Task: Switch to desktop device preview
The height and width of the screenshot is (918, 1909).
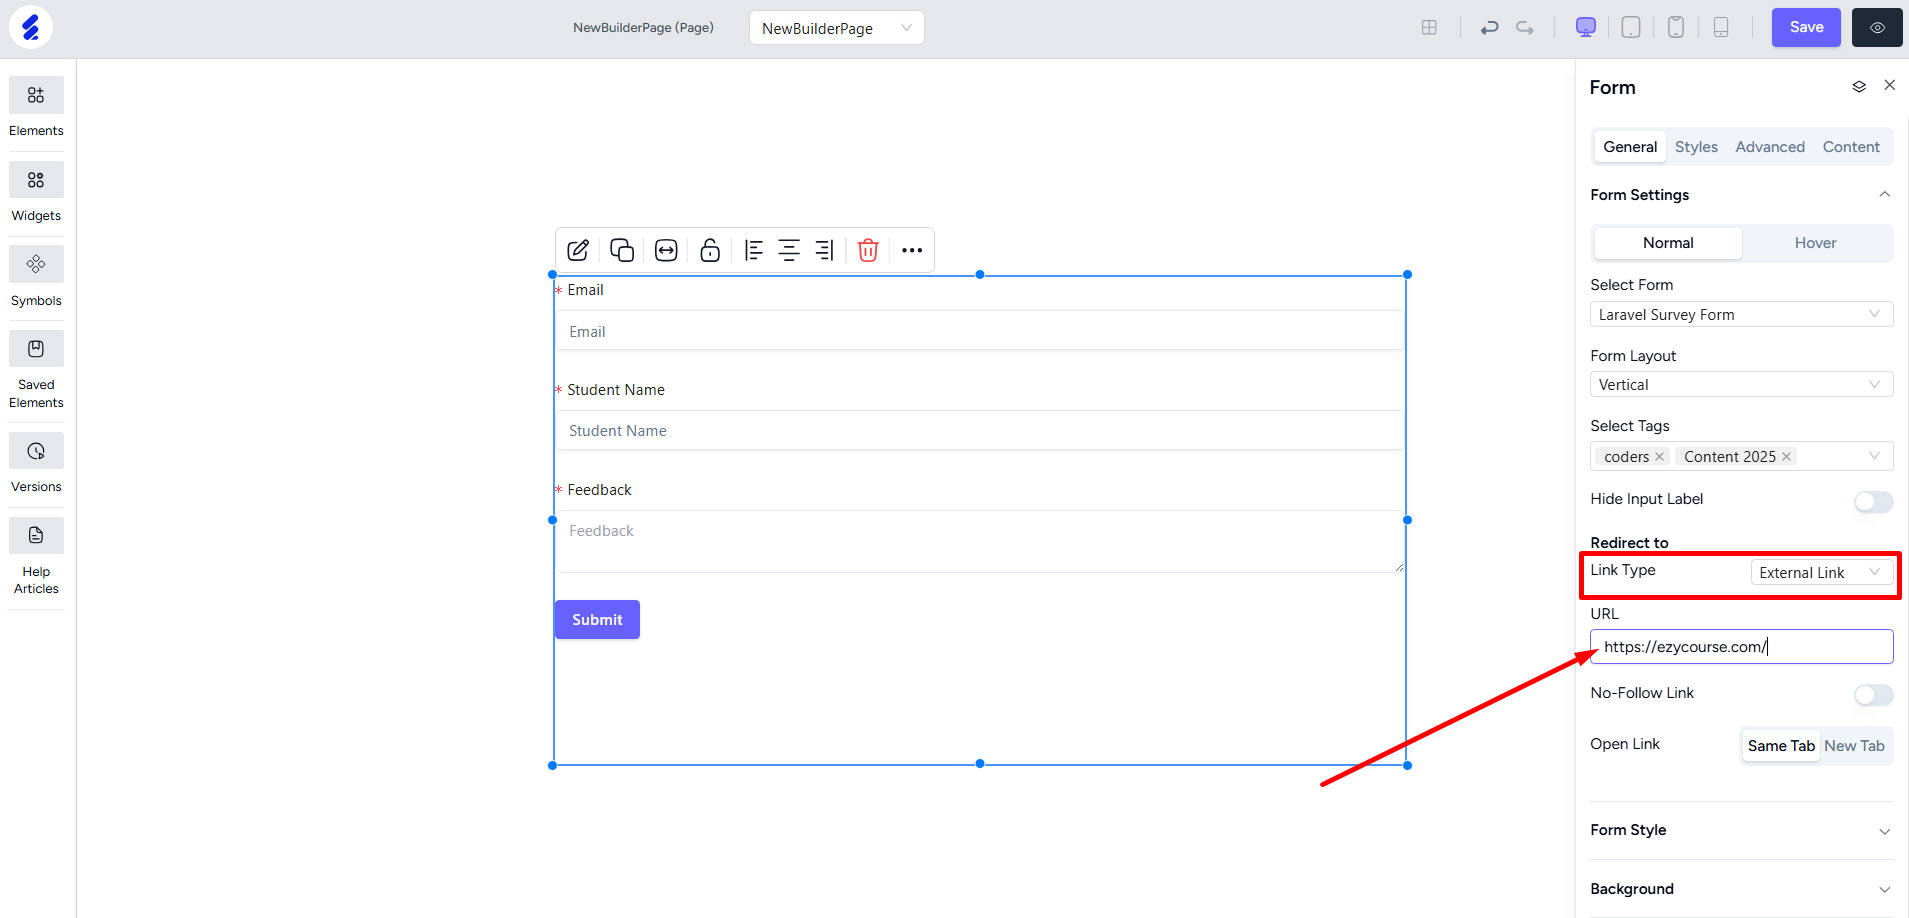Action: pyautogui.click(x=1586, y=28)
